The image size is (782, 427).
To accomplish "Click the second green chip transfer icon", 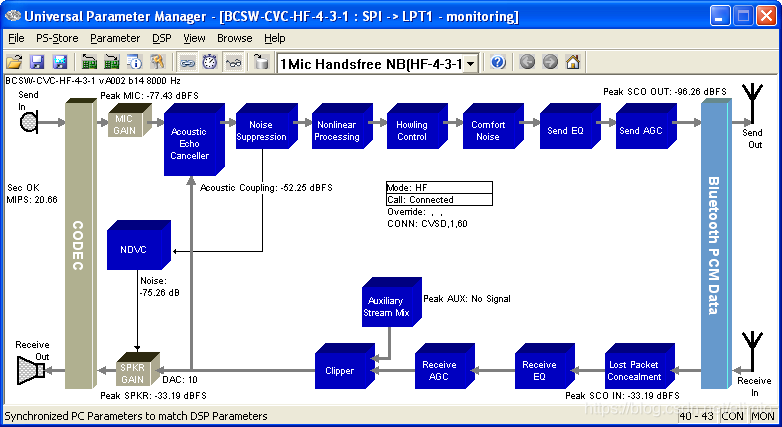I will pyautogui.click(x=111, y=62).
